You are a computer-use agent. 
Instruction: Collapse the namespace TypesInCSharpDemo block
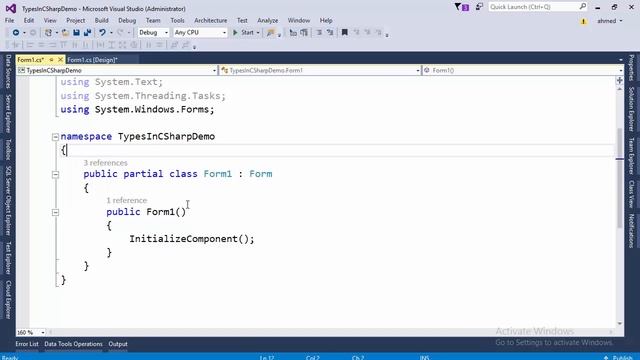point(56,137)
